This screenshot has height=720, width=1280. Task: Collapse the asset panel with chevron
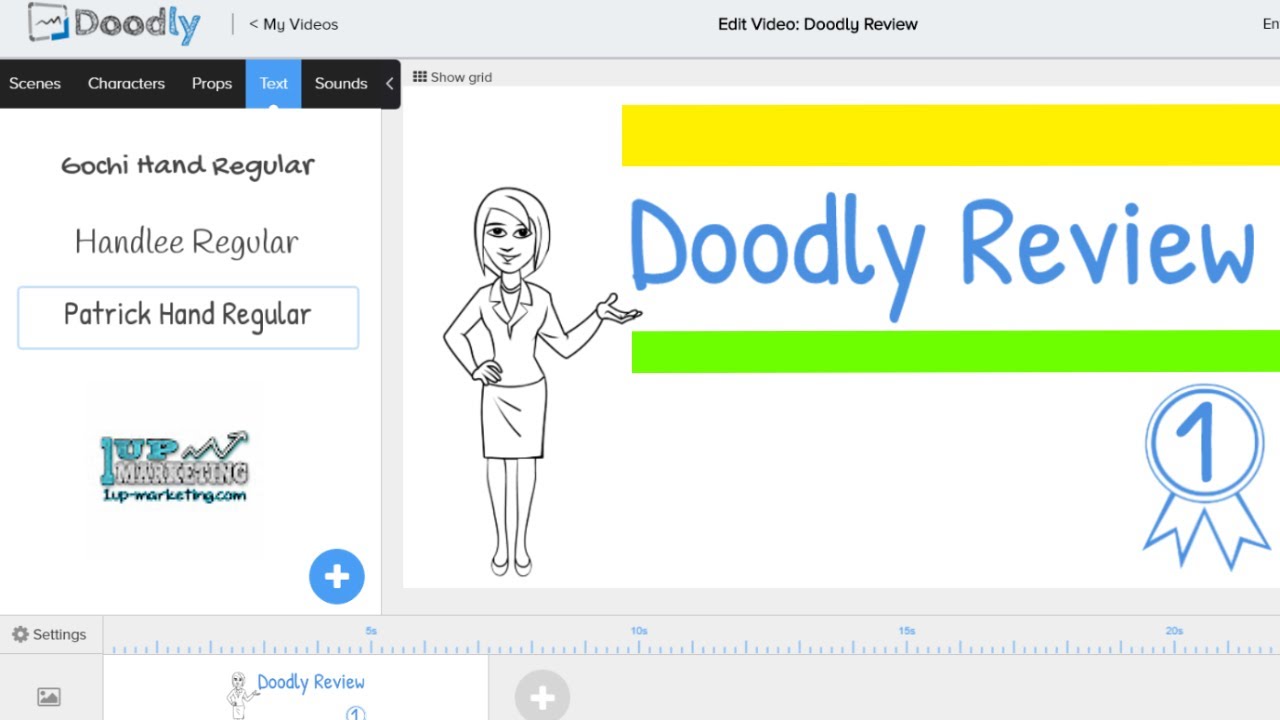point(390,83)
